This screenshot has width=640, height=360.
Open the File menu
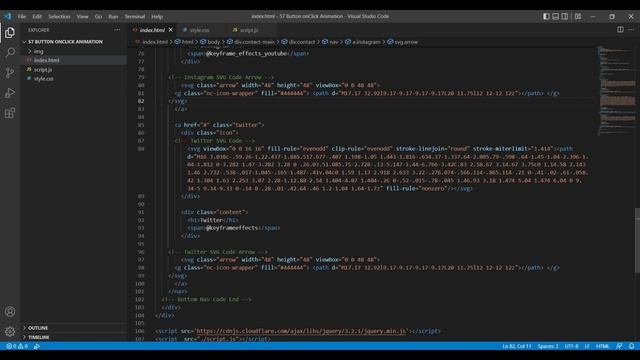point(22,16)
